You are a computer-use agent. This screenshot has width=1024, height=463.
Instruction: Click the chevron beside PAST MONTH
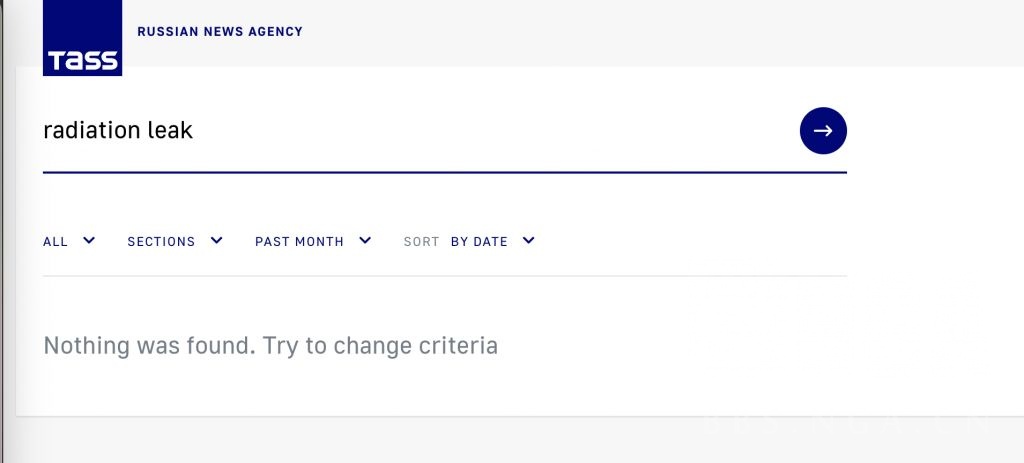[365, 240]
